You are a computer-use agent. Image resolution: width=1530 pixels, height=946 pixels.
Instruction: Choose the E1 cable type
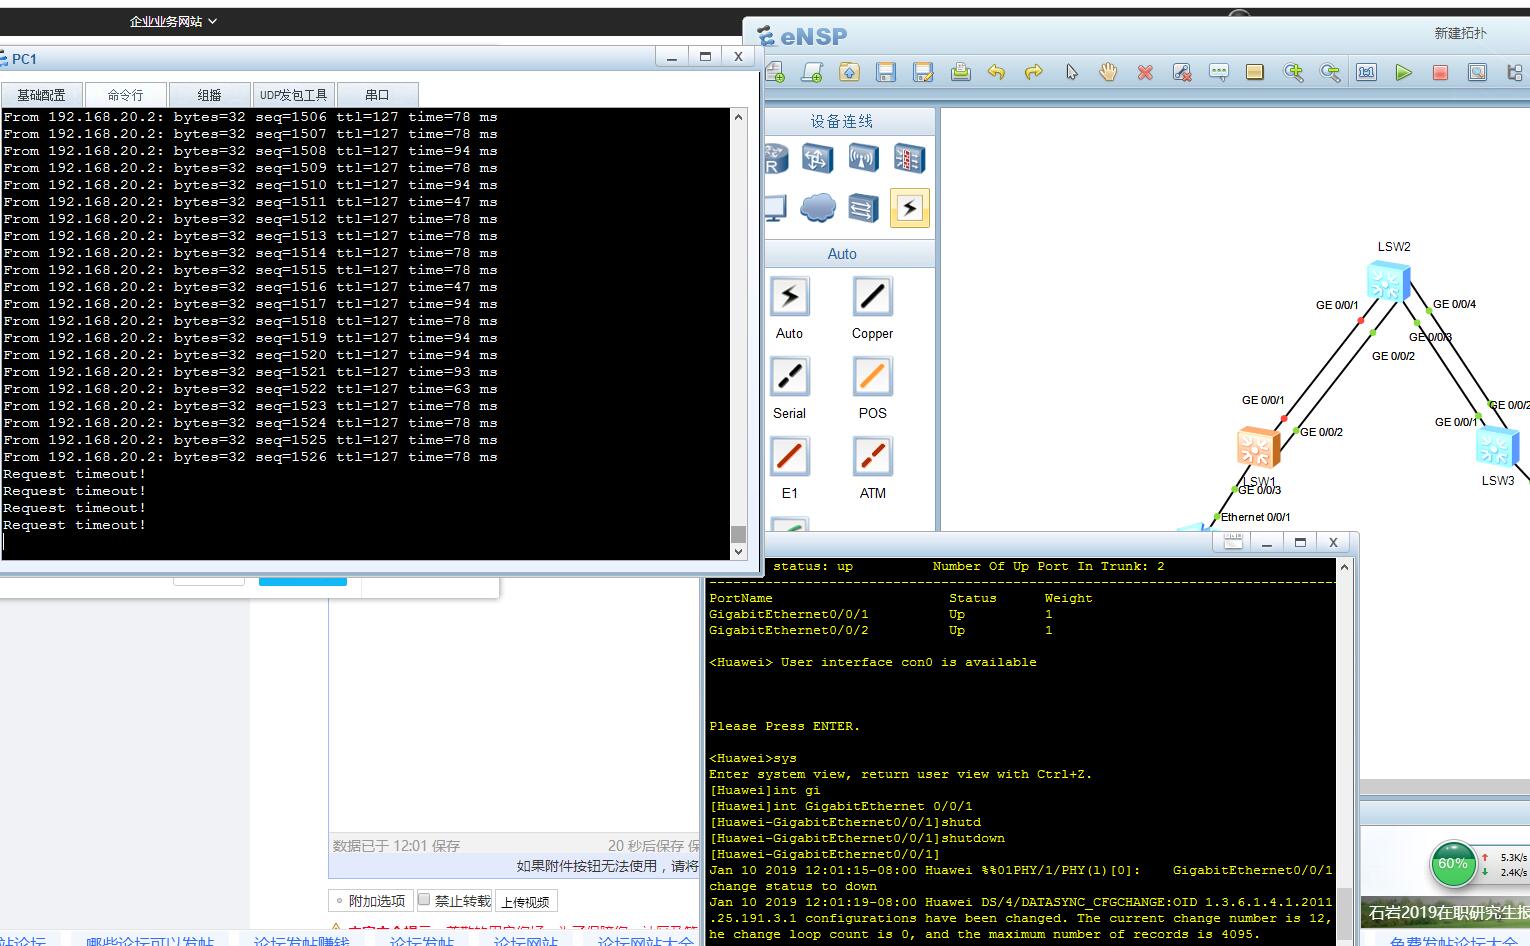click(789, 457)
